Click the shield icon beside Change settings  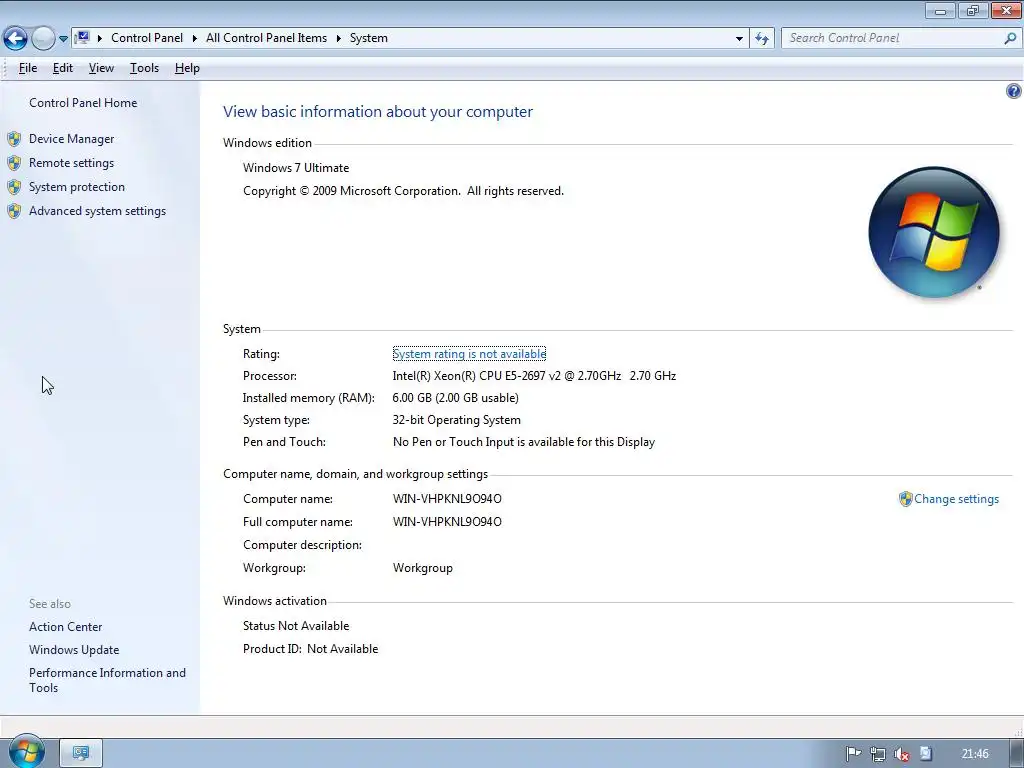[x=905, y=499]
